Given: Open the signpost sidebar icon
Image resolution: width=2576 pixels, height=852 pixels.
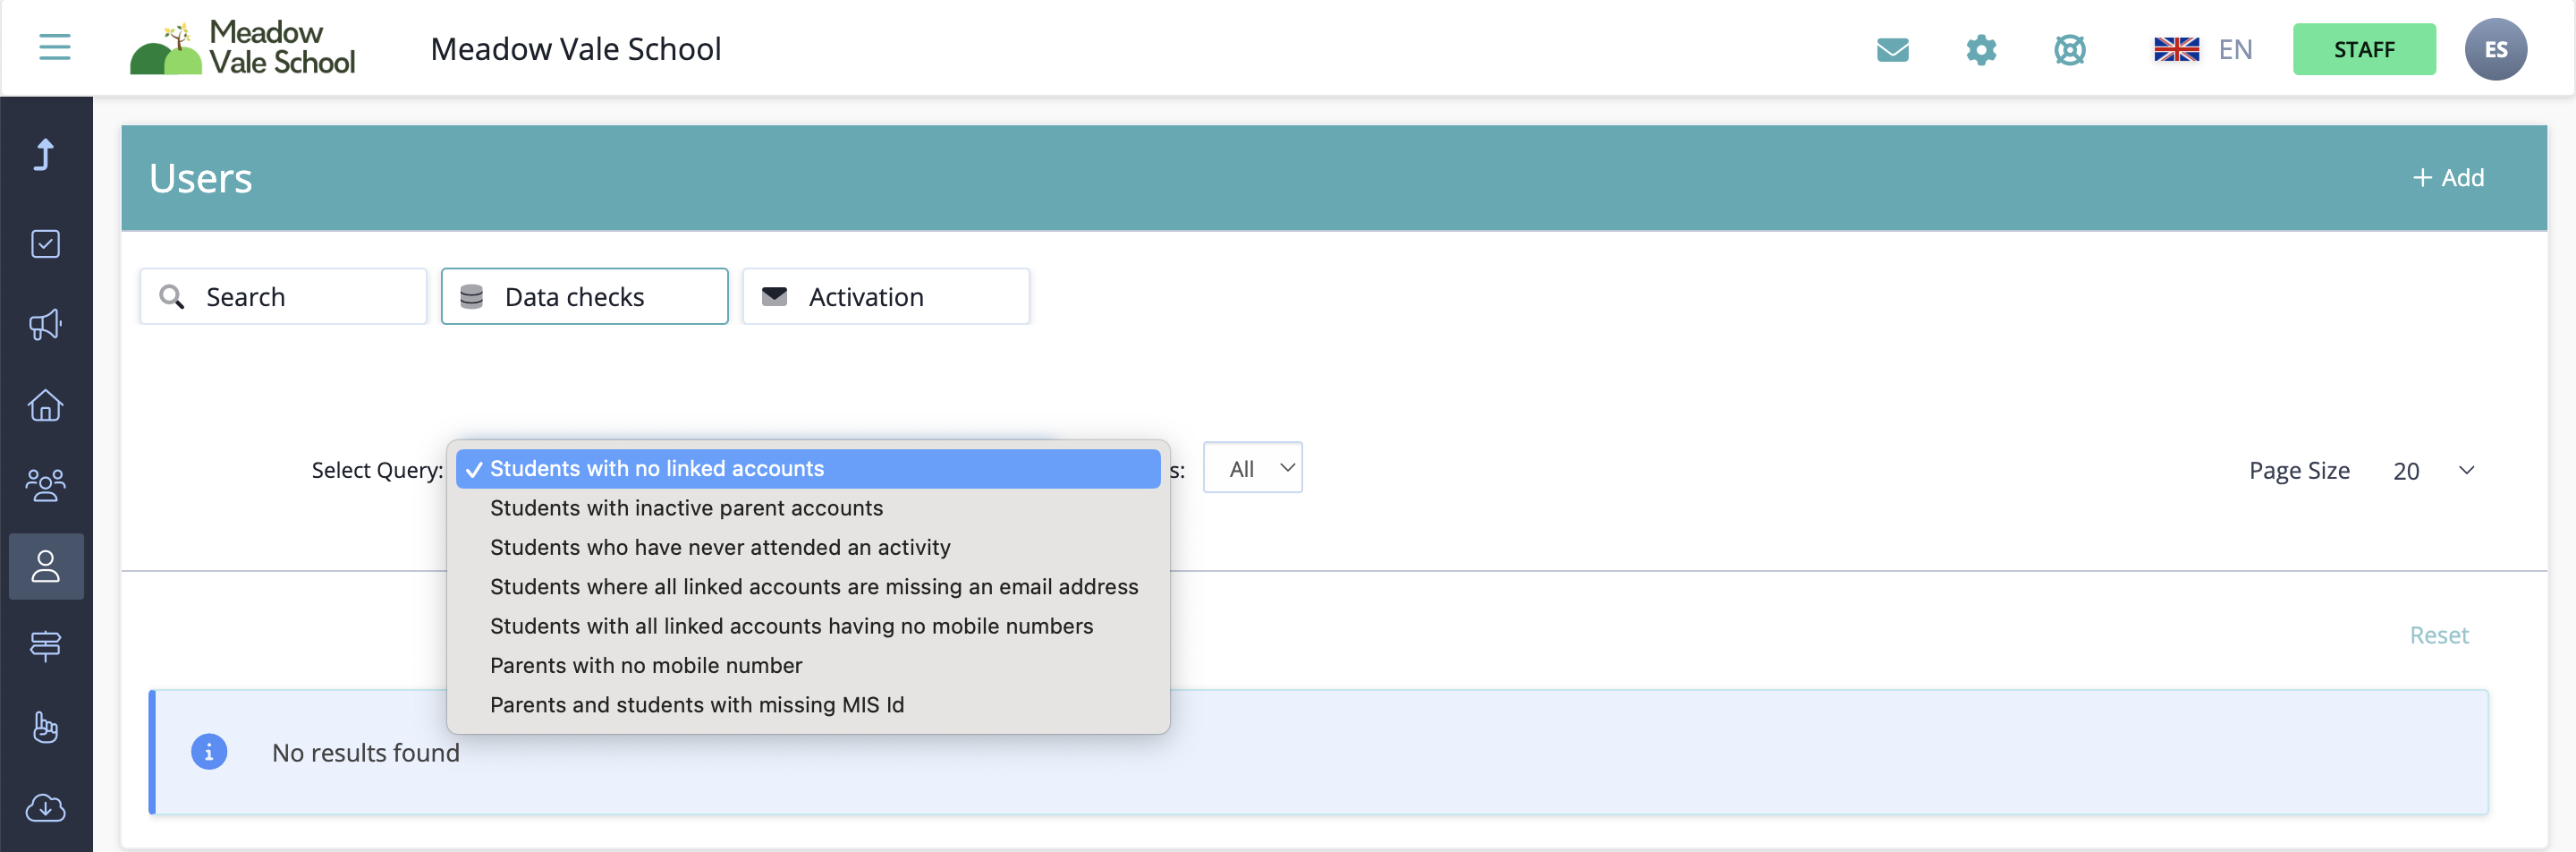Looking at the screenshot, I should click(x=45, y=646).
